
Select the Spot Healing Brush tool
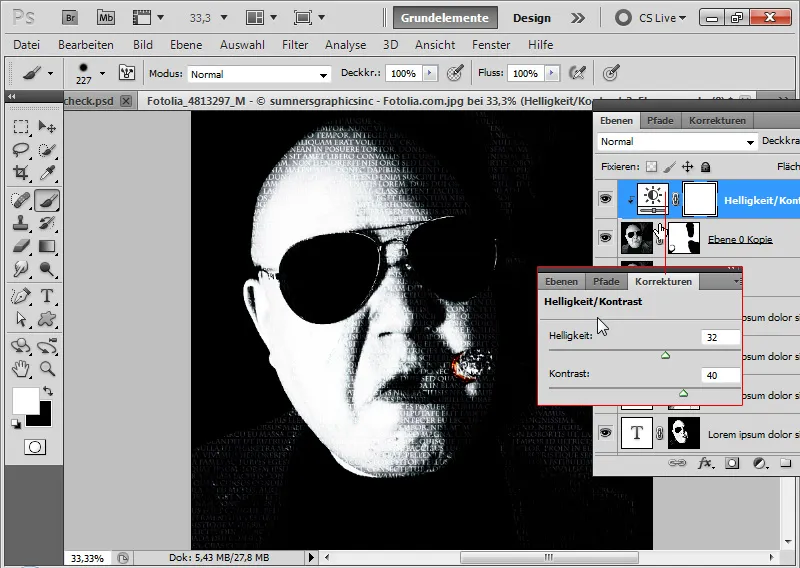point(21,200)
